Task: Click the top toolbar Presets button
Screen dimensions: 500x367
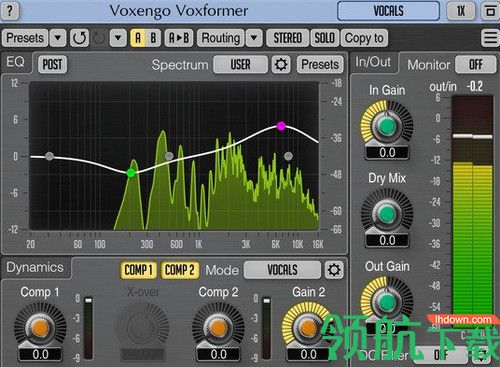Action: (x=25, y=38)
